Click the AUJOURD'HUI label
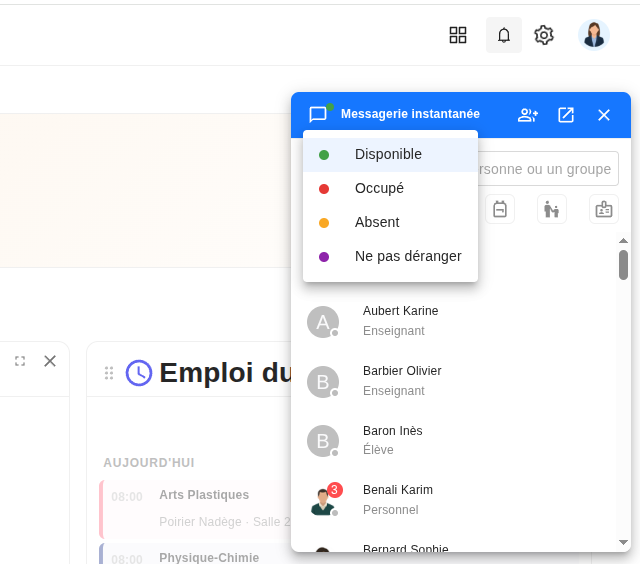640x564 pixels. pos(149,463)
